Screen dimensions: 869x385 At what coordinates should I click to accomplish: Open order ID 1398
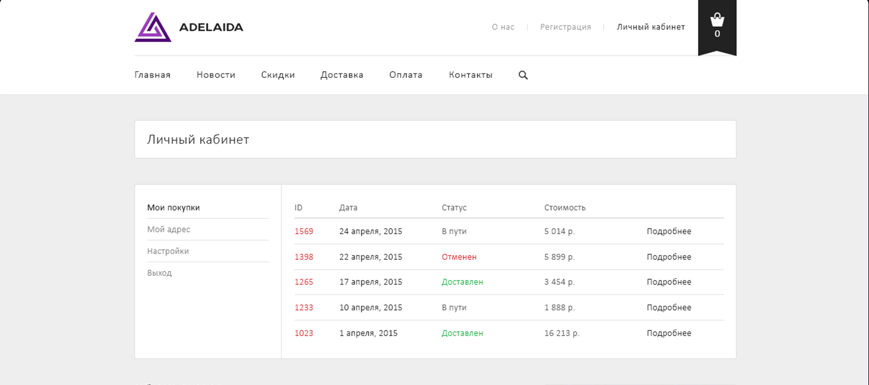point(304,257)
